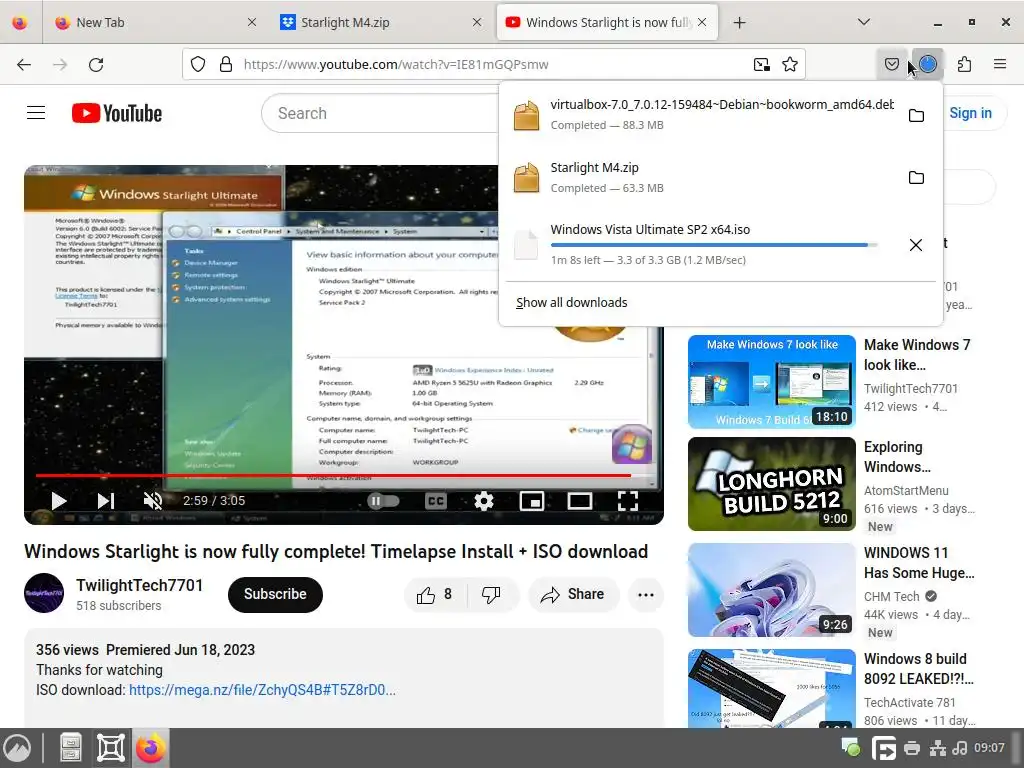The image size is (1024, 768).
Task: Seek on video progress bar
Action: click(344, 475)
